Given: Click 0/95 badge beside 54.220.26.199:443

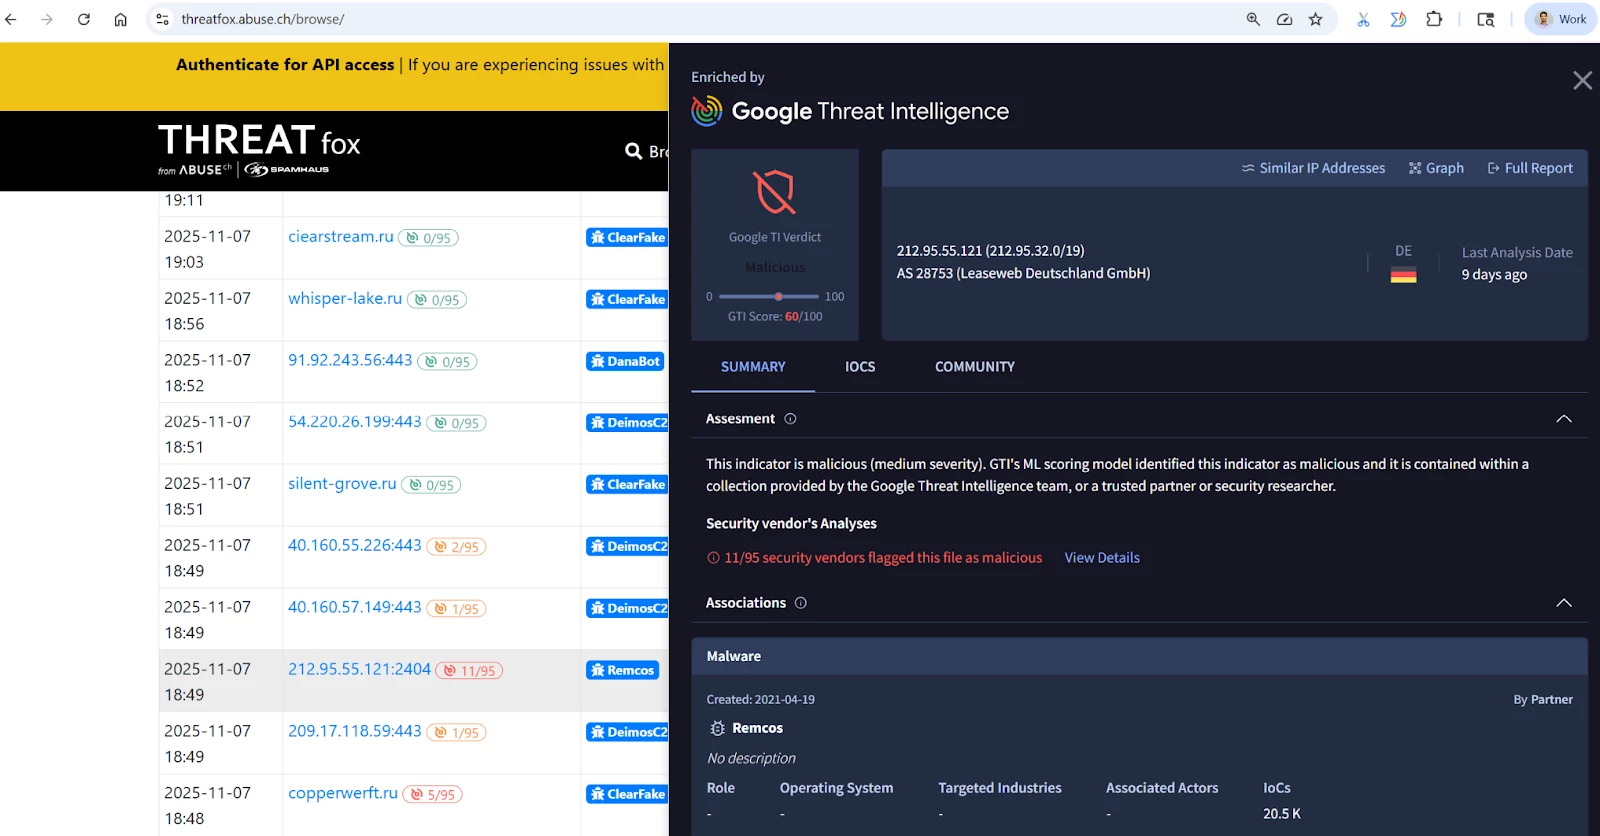Looking at the screenshot, I should [456, 424].
